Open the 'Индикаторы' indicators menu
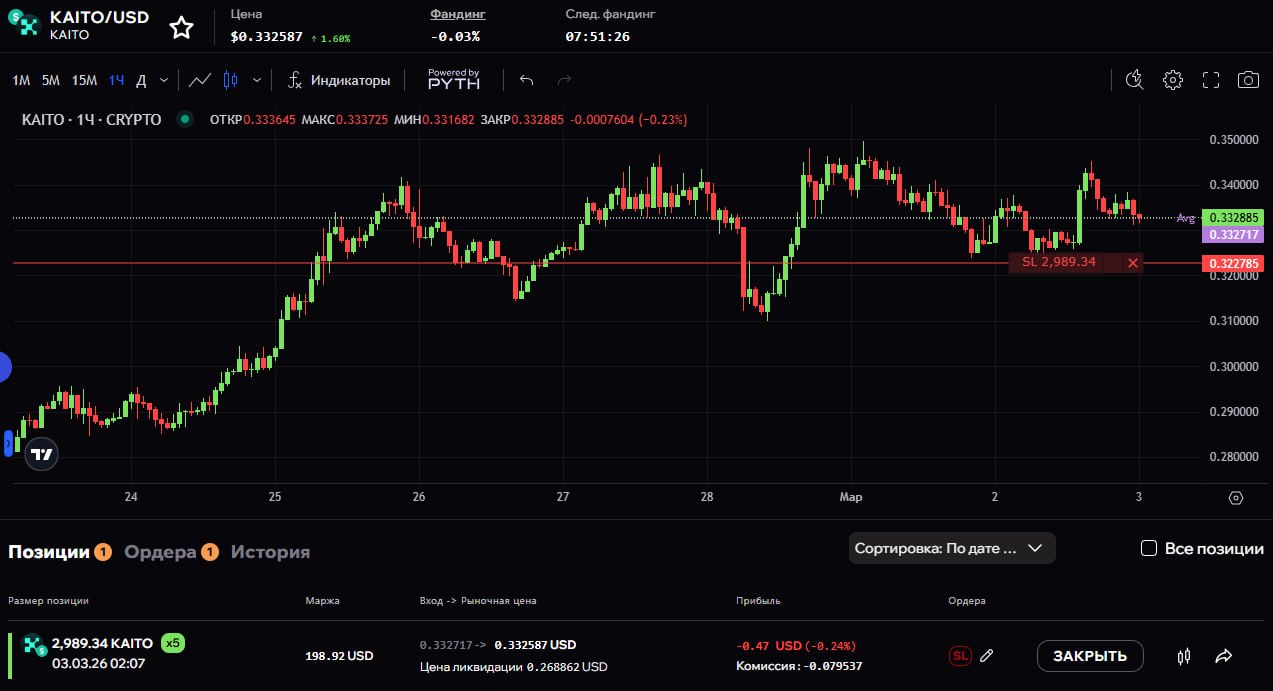The width and height of the screenshot is (1273, 691). coord(339,80)
